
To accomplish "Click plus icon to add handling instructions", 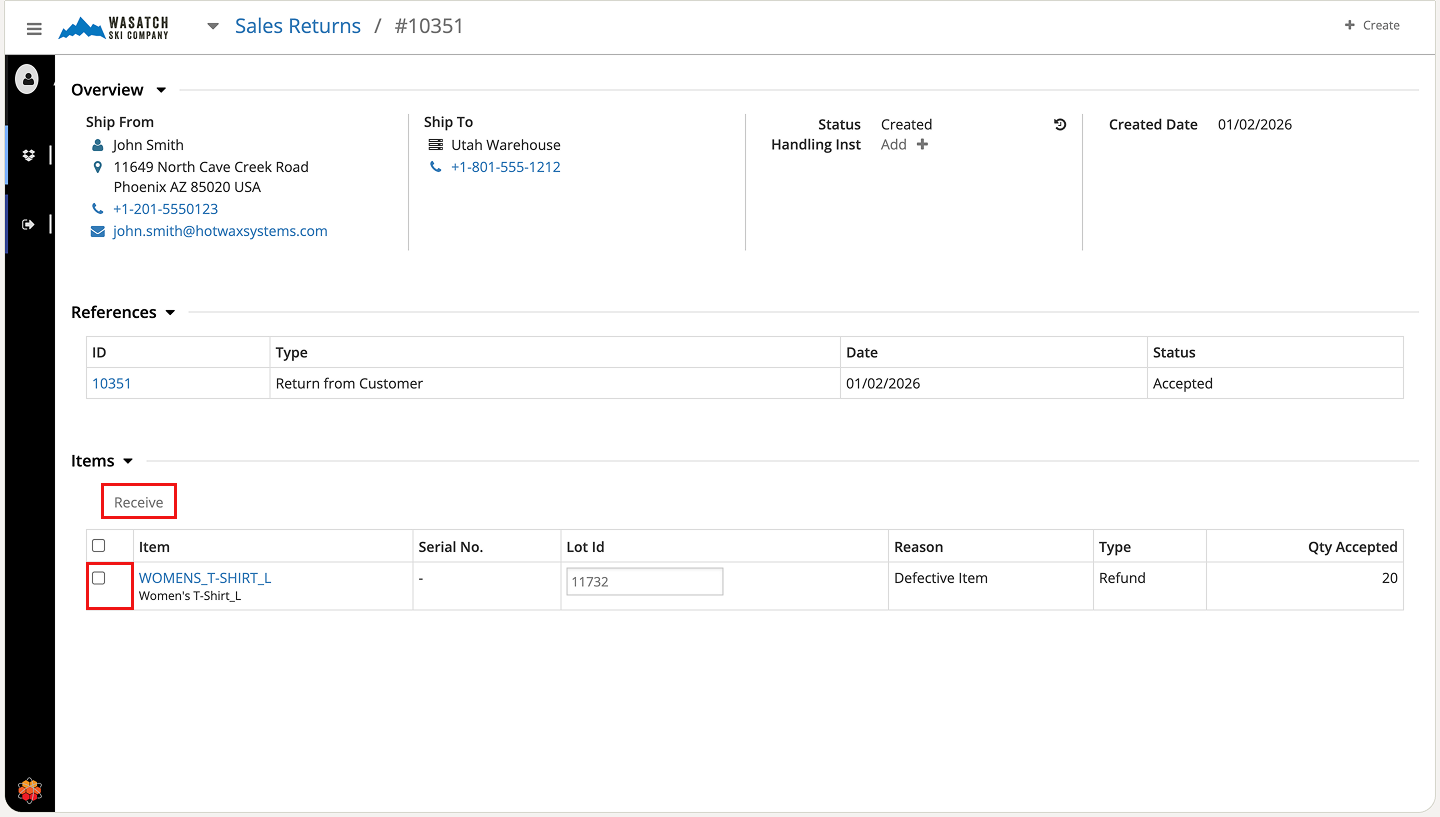I will coord(922,145).
